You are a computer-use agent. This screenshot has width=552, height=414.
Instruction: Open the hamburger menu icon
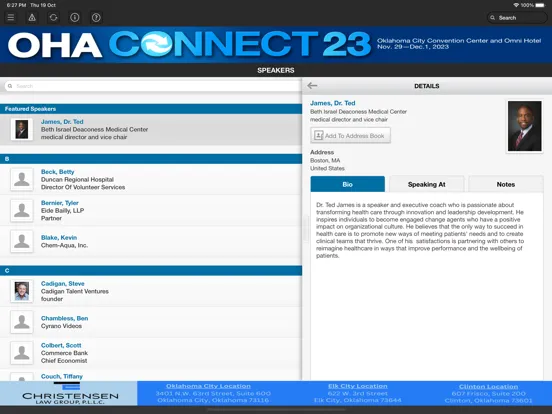tap(11, 17)
